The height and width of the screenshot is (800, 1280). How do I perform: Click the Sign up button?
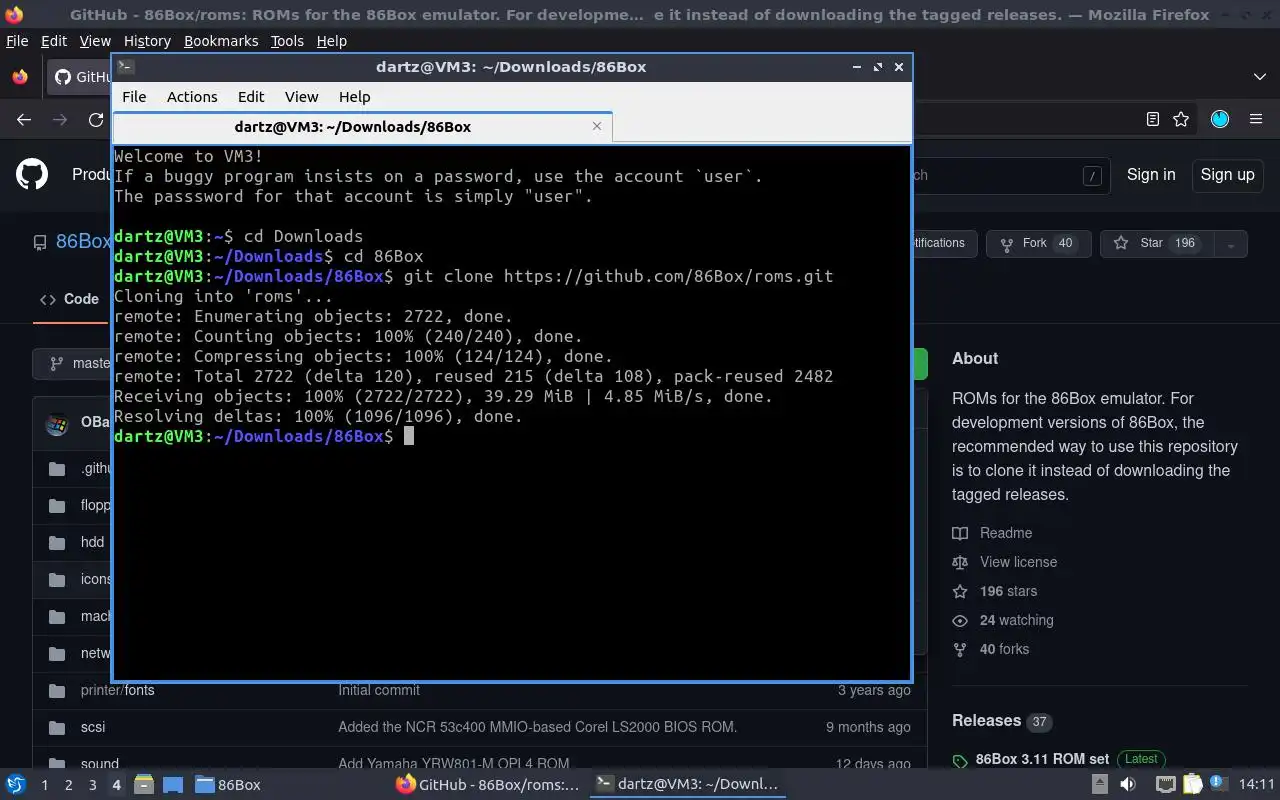click(x=1227, y=174)
